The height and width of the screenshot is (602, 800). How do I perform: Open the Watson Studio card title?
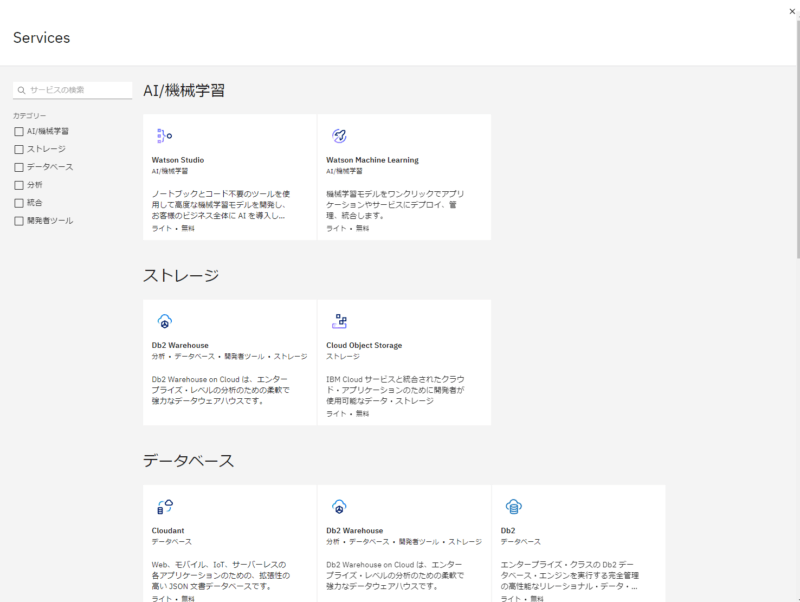tap(178, 160)
